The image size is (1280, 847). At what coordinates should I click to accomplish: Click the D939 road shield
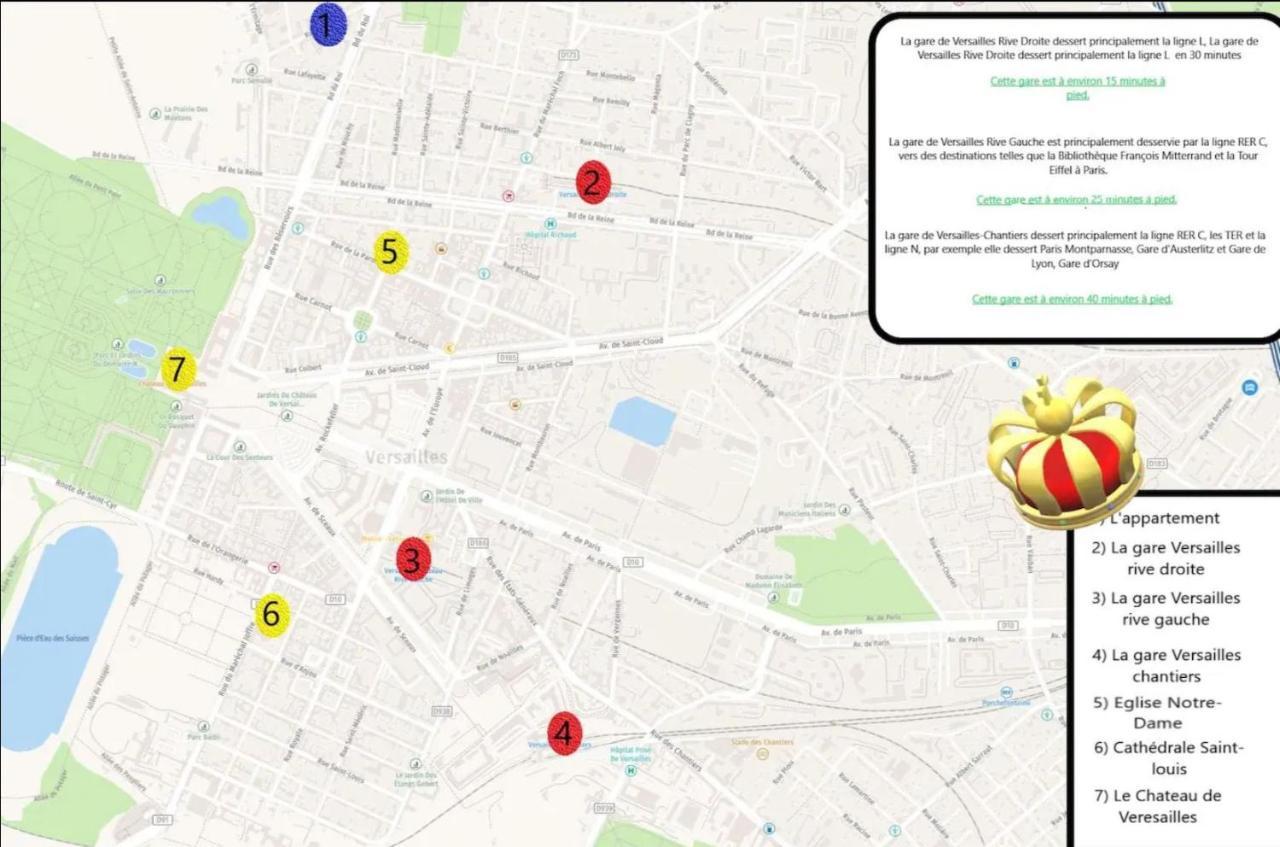tap(604, 806)
